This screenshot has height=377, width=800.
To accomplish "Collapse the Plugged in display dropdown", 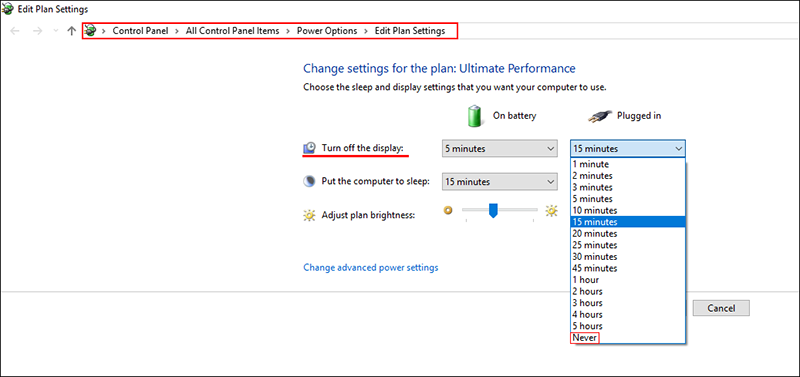I will [628, 149].
